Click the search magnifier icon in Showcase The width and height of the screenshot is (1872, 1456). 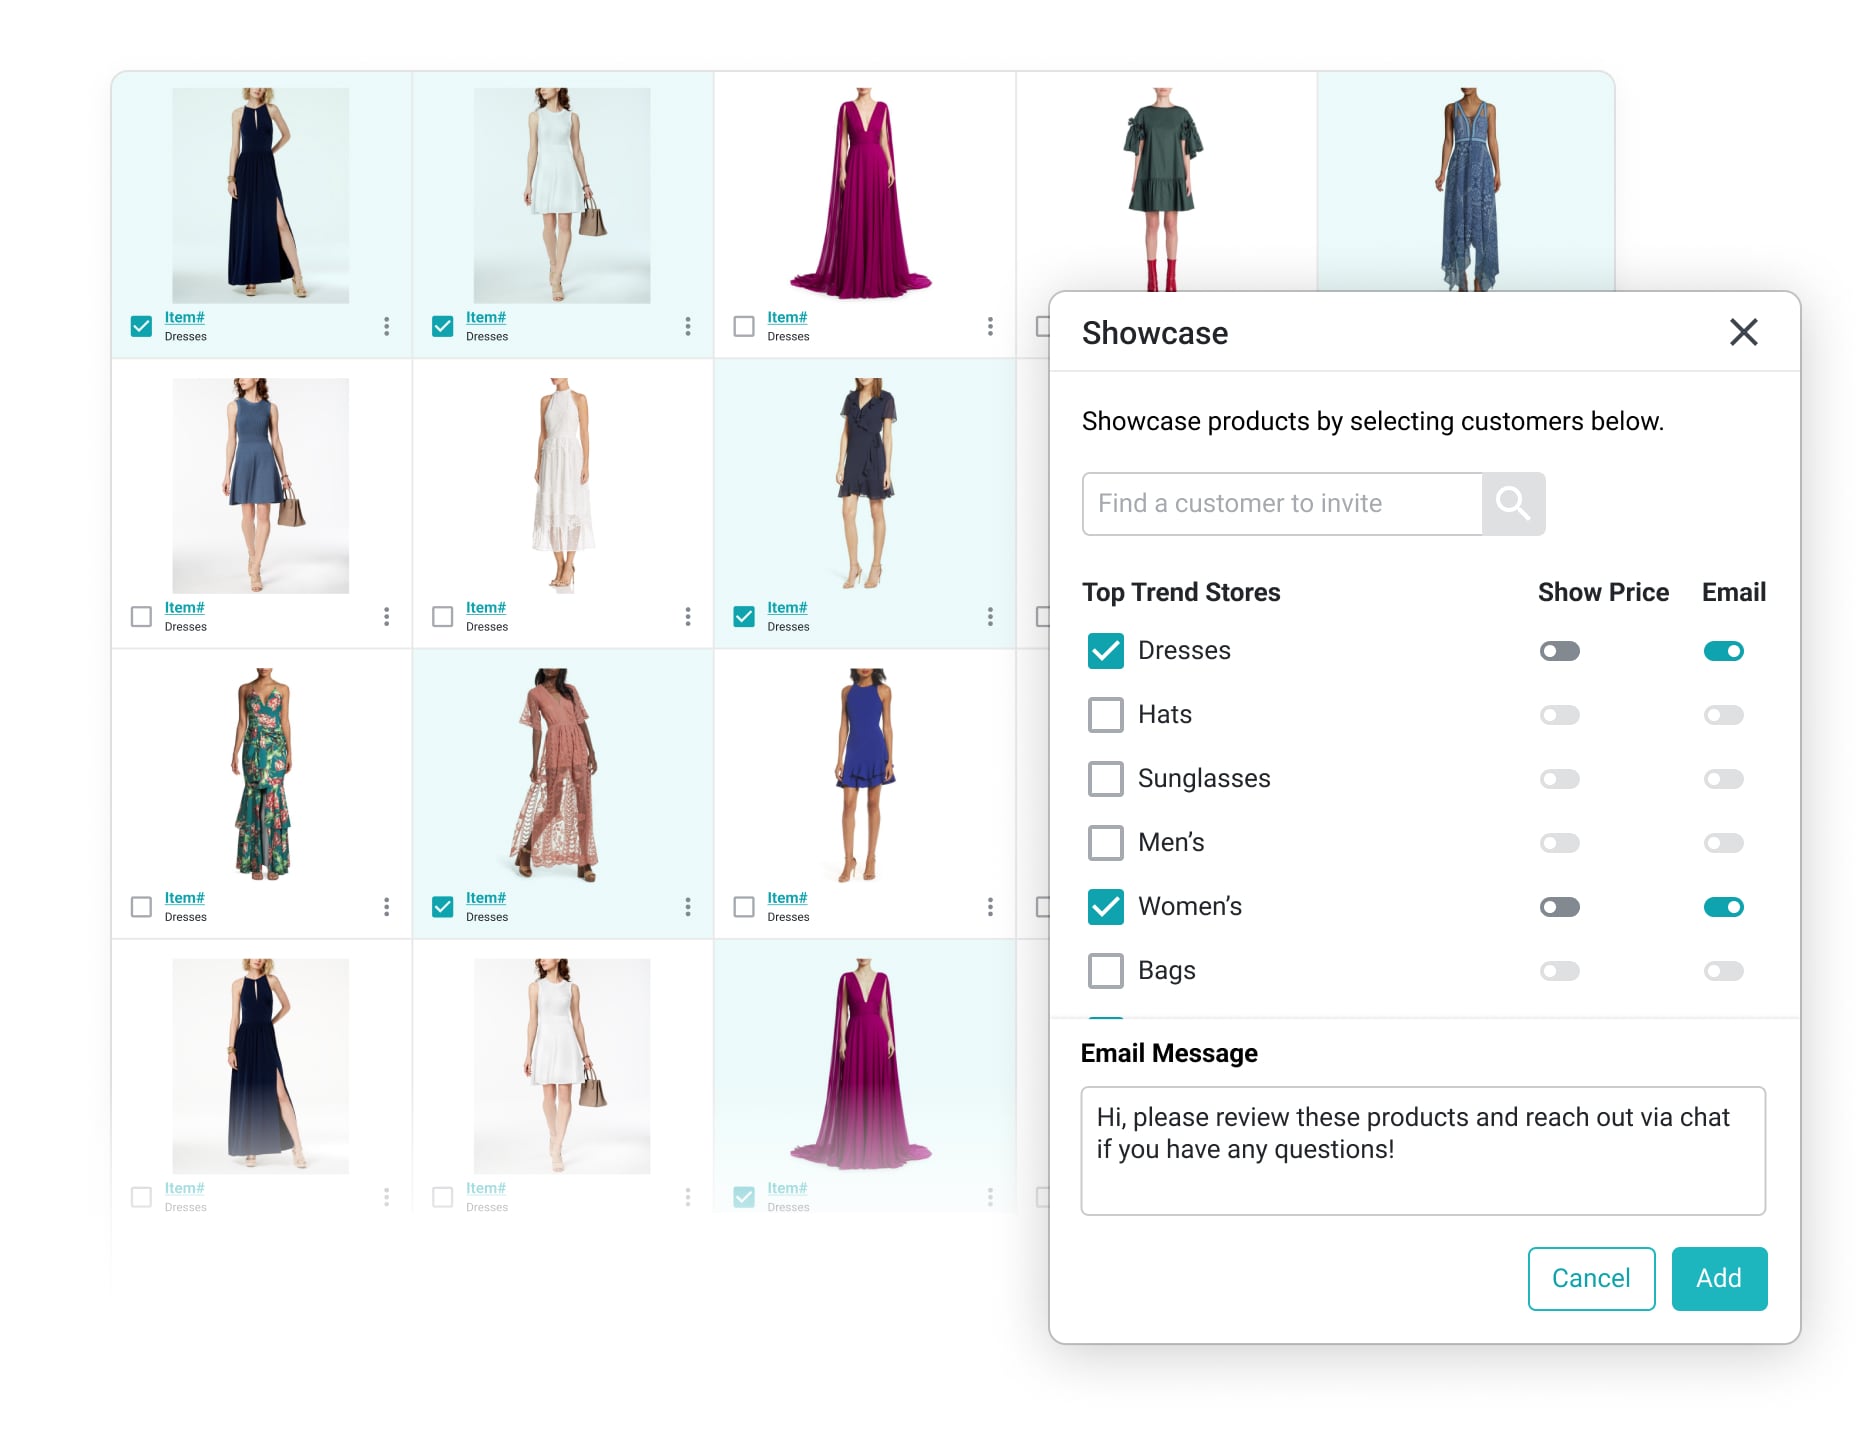(x=1513, y=504)
